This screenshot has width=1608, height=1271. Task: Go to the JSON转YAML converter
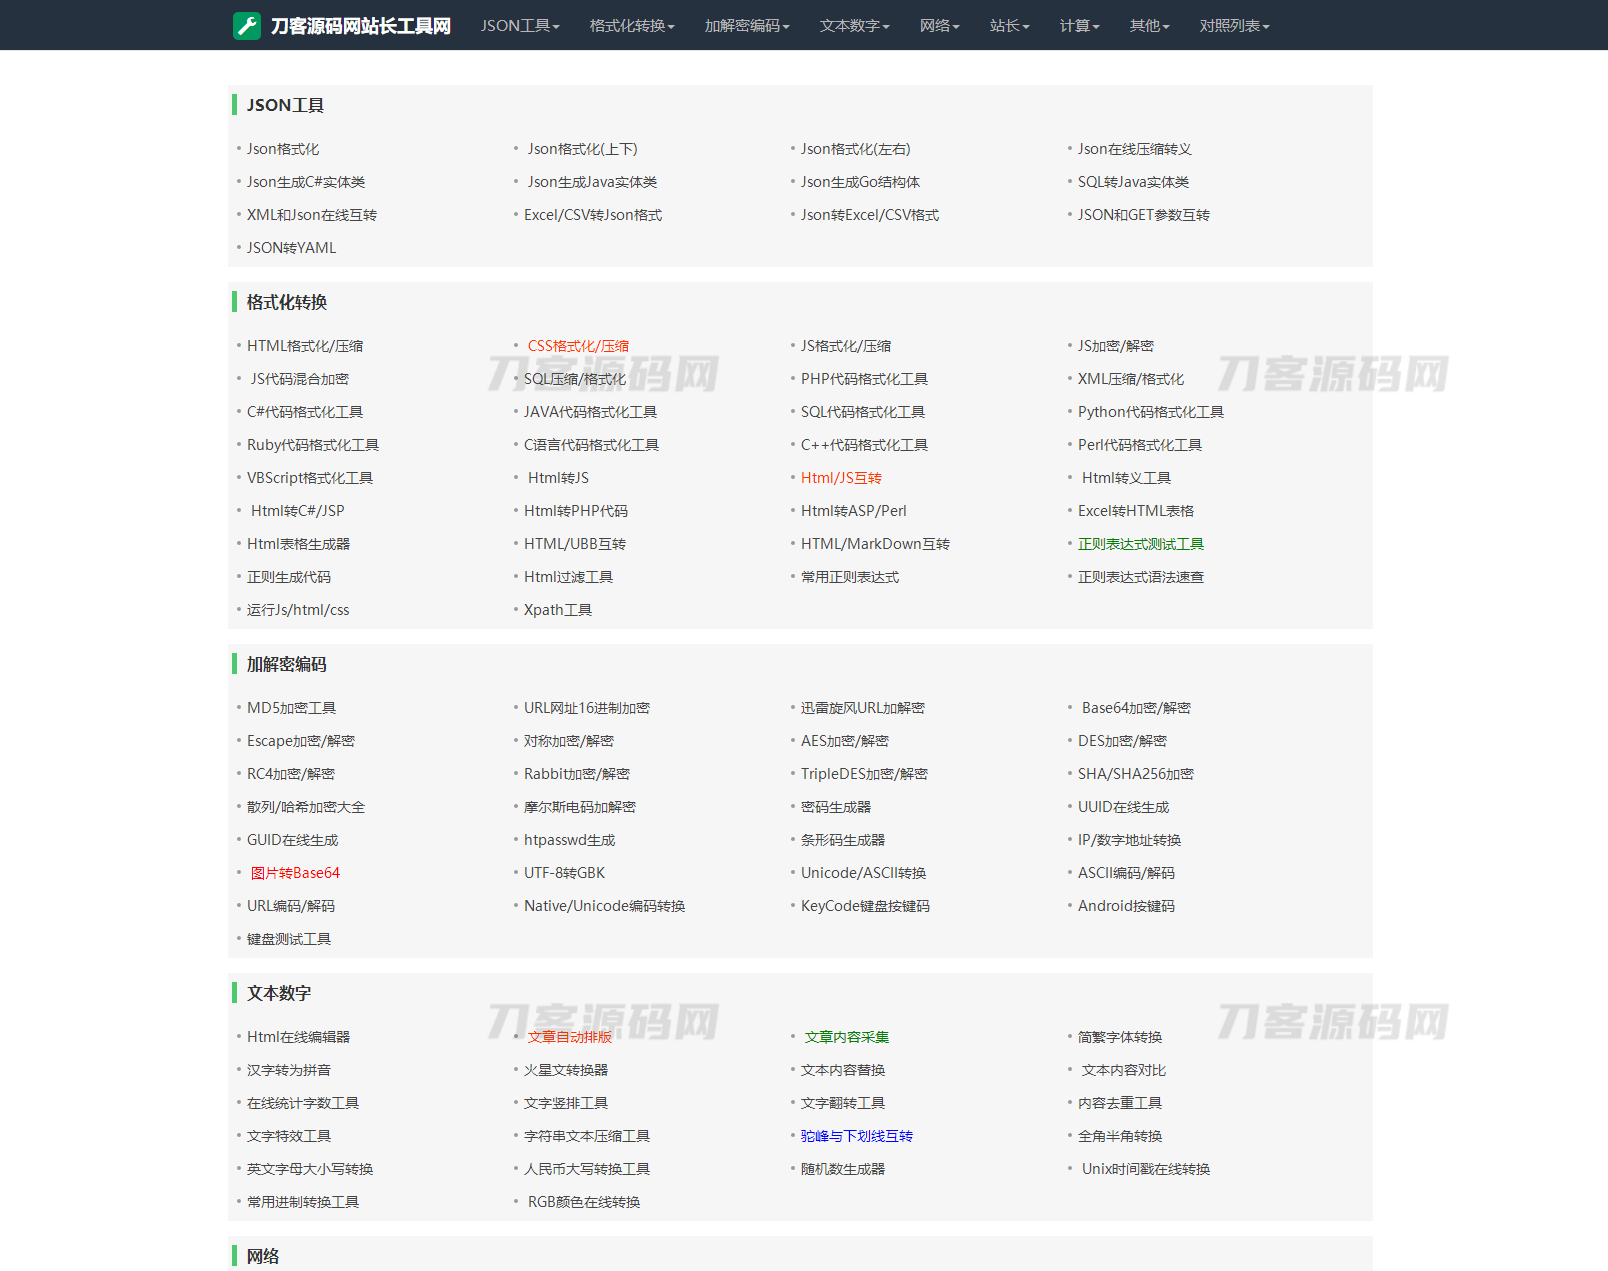pos(291,248)
